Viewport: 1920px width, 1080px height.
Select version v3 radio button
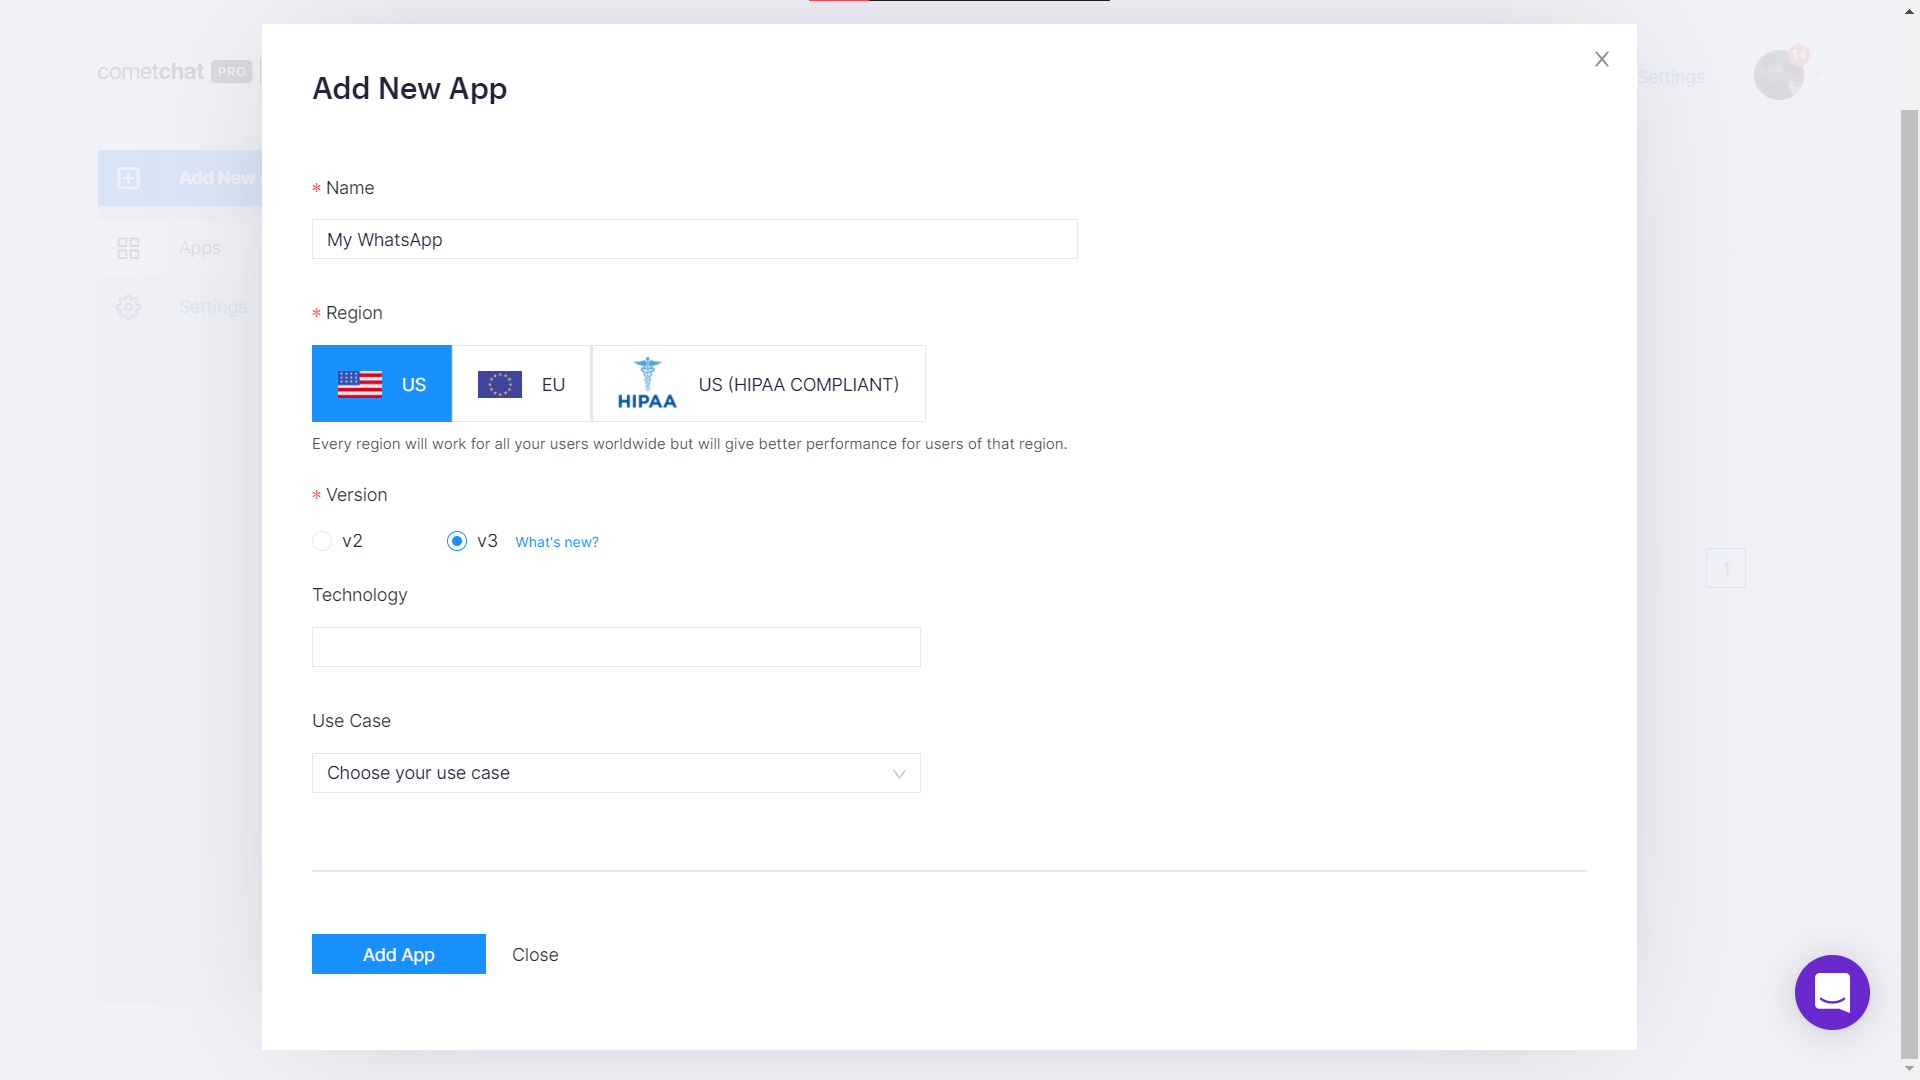(457, 541)
